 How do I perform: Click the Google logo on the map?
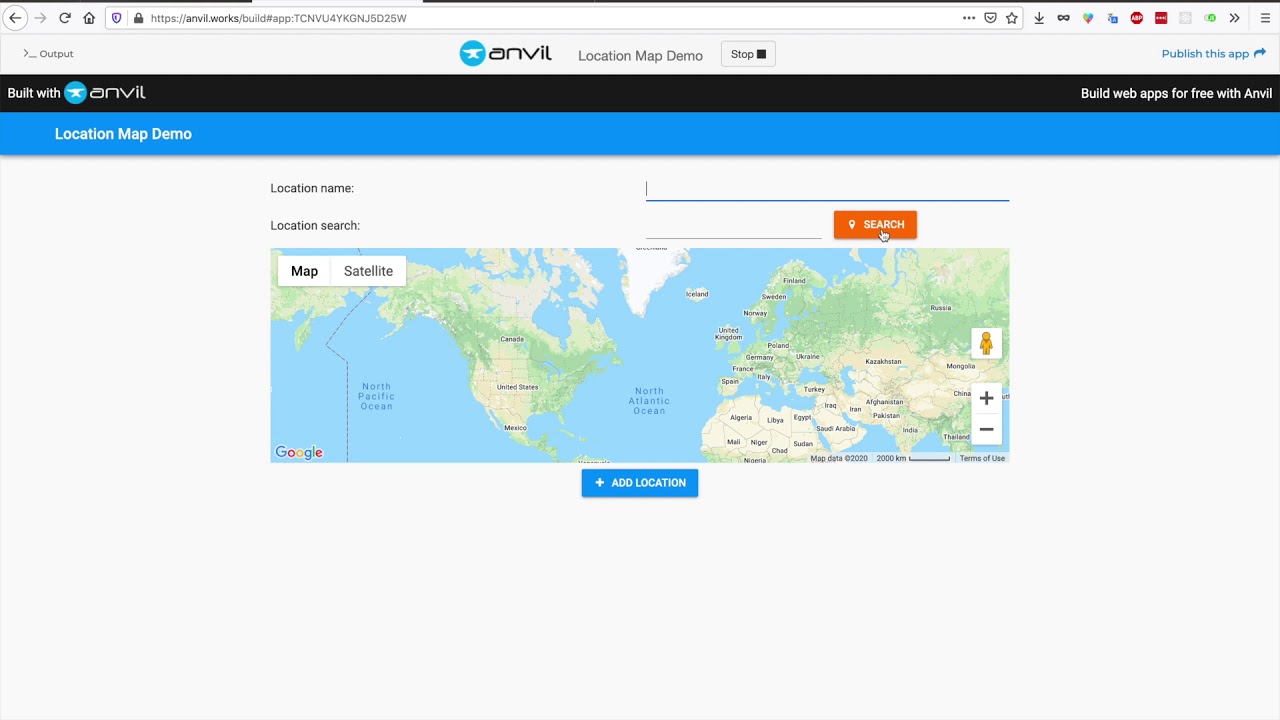[299, 452]
